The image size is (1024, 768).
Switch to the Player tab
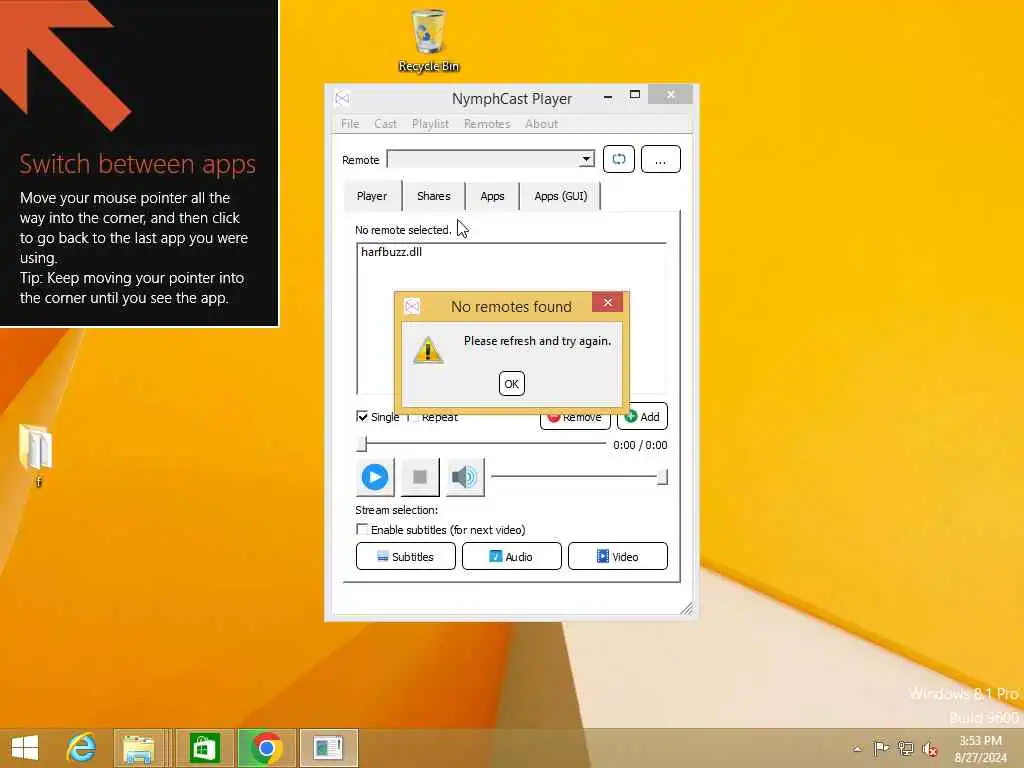click(x=372, y=196)
